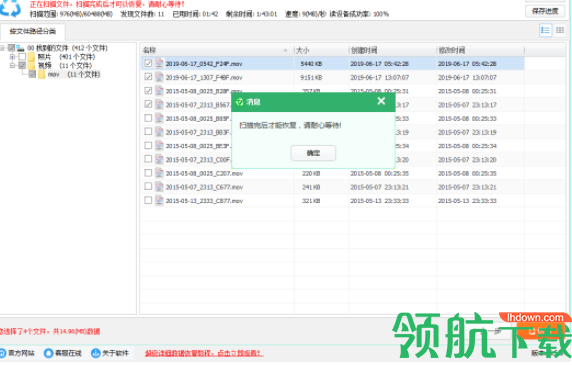572x365 pixels.
Task: Collapse the root 找到的文件 tree node
Action: 2,48
